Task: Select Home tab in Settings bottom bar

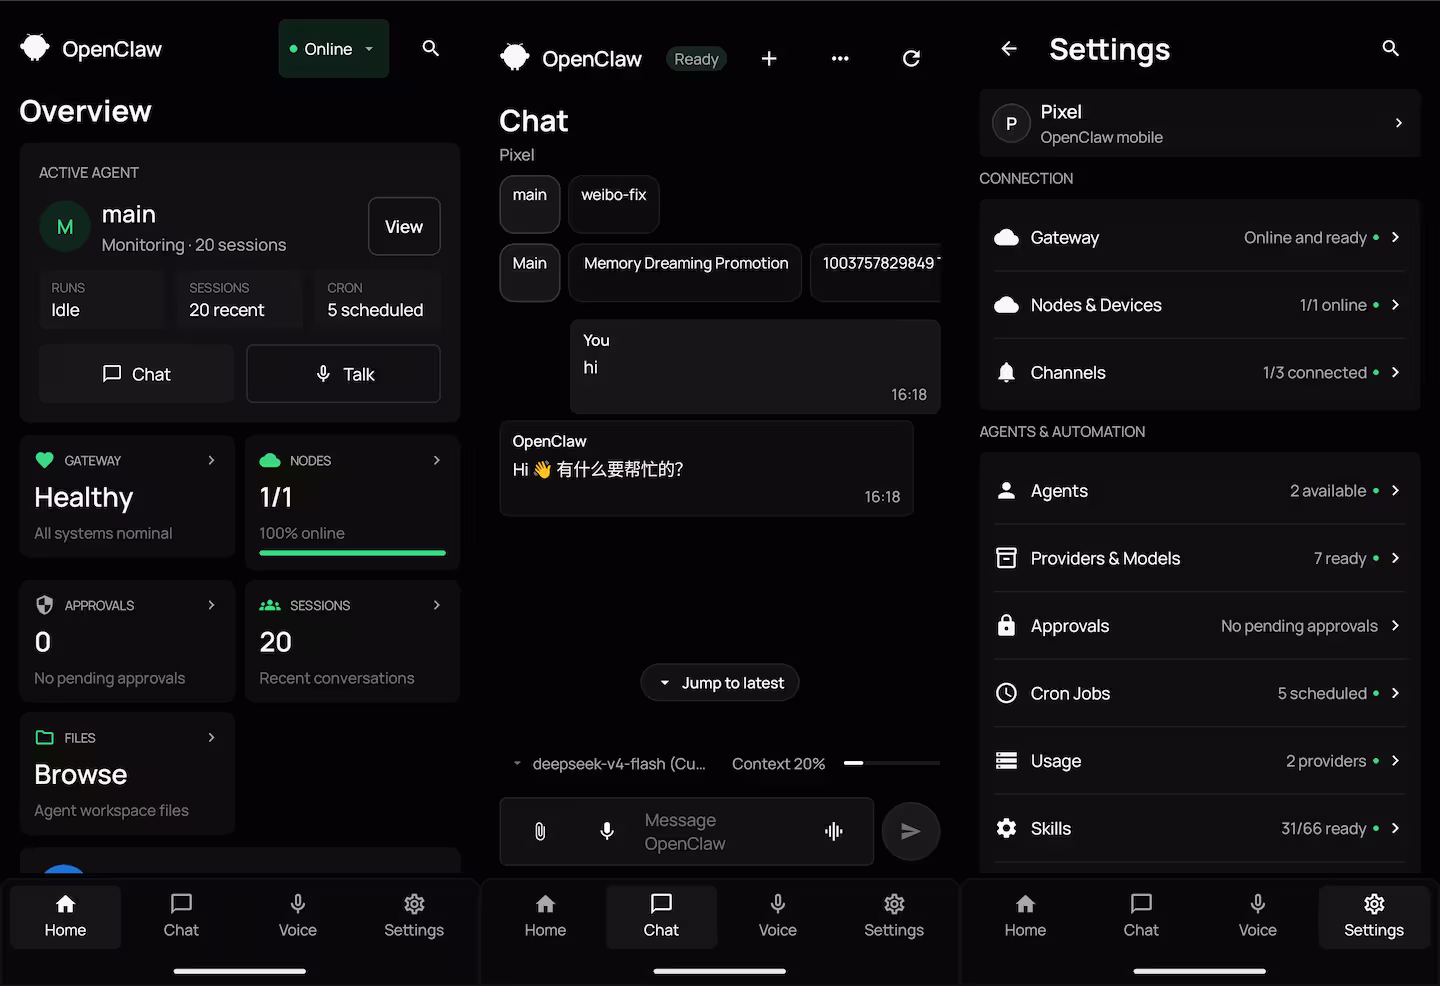Action: [x=1025, y=916]
